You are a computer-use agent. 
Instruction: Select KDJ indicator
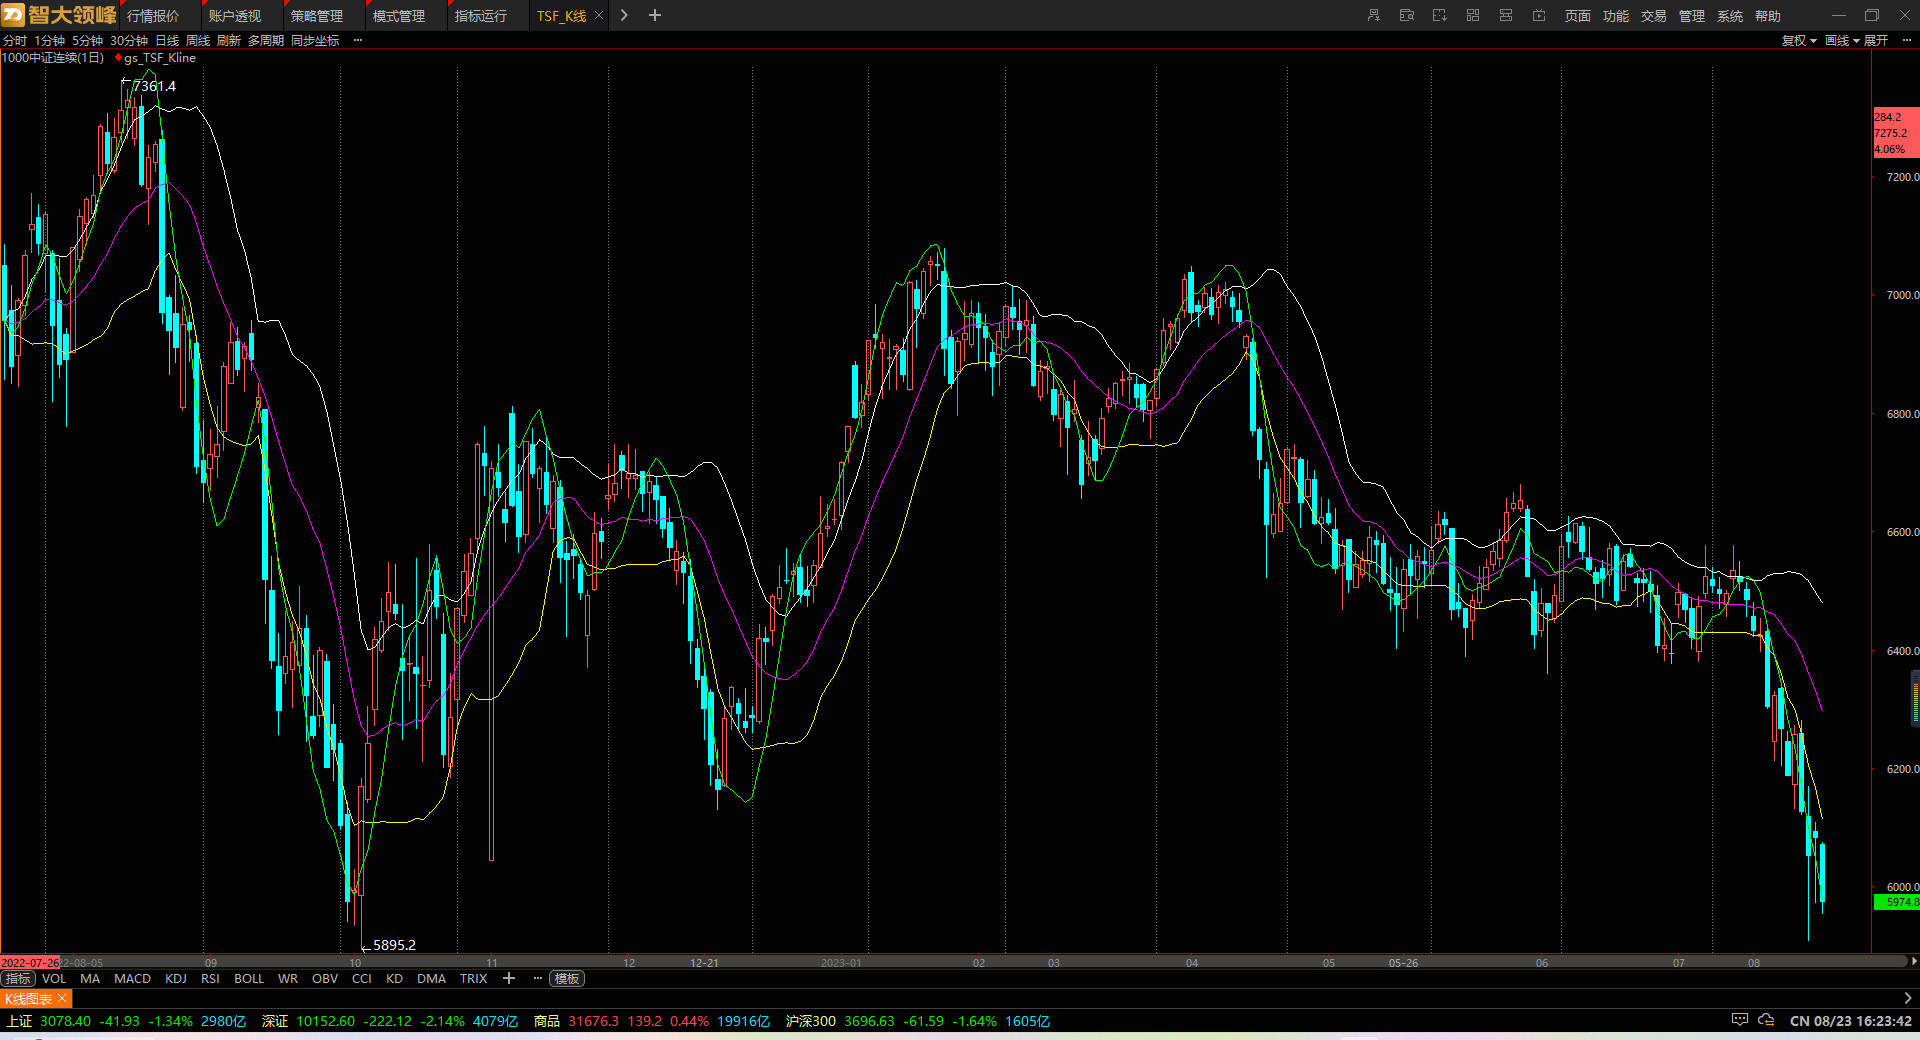pyautogui.click(x=176, y=979)
